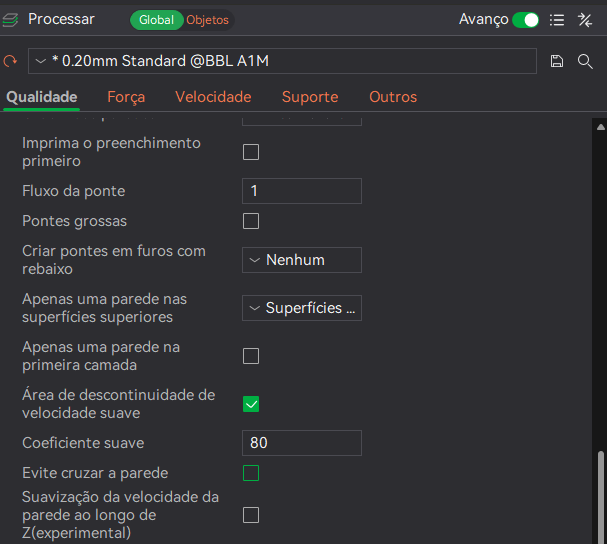Viewport: 607px width, 544px height.
Task: Select the Qualidade tab
Action: pos(42,97)
